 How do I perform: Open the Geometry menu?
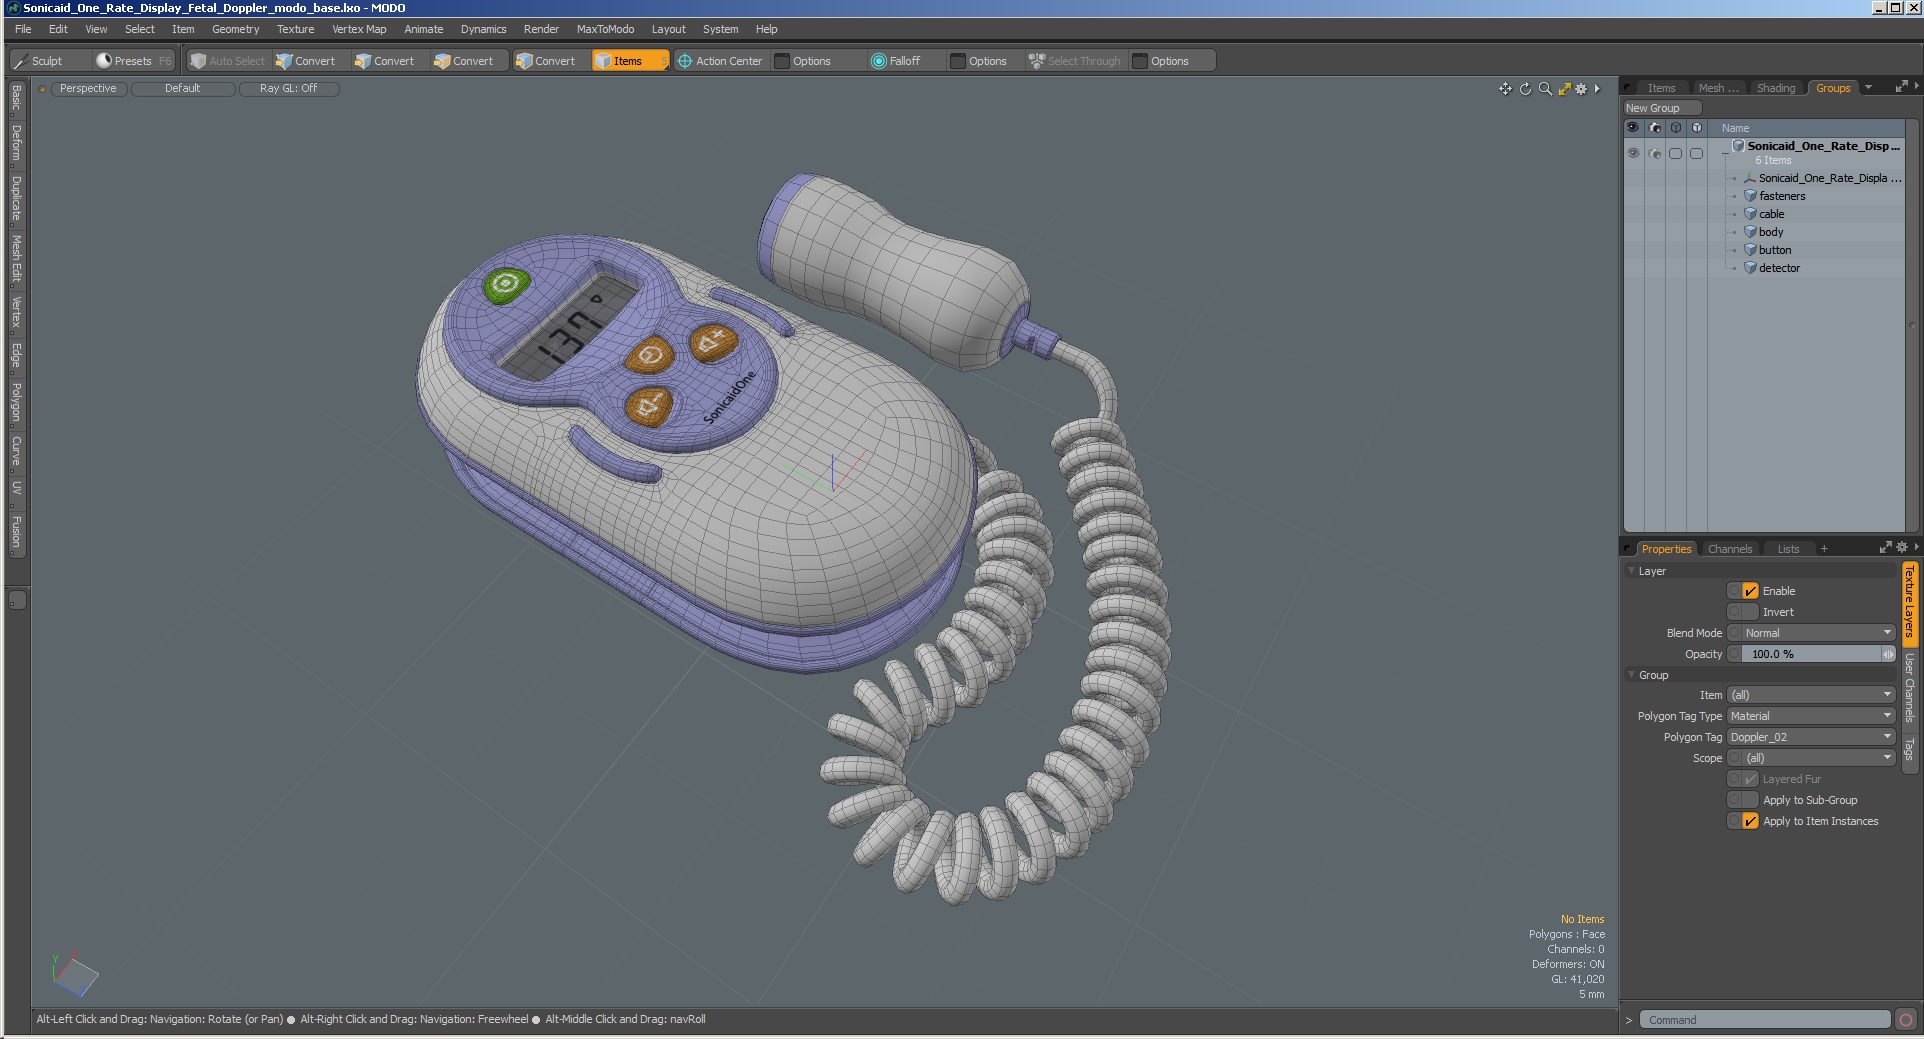(235, 29)
